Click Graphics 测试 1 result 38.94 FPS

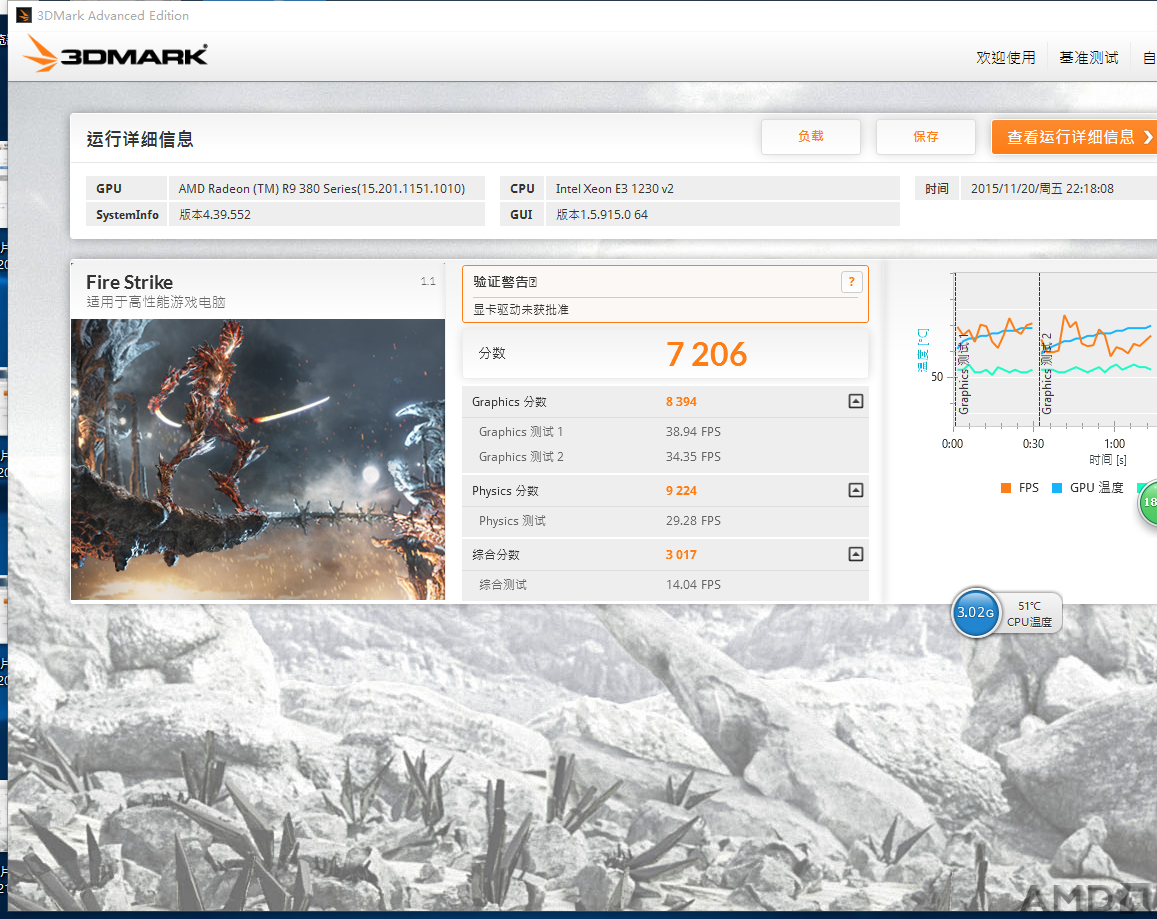click(693, 431)
